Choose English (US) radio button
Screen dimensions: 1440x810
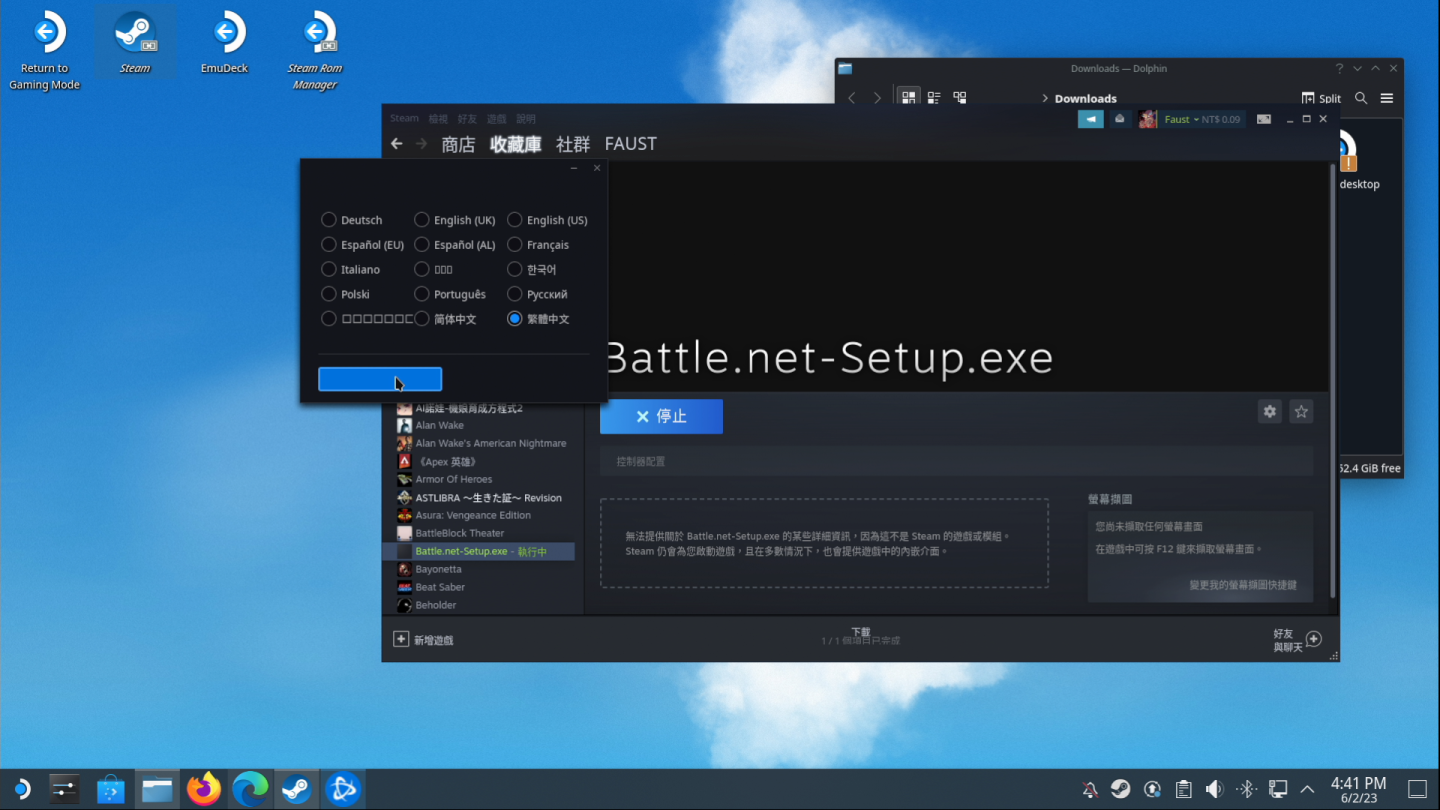click(548, 220)
